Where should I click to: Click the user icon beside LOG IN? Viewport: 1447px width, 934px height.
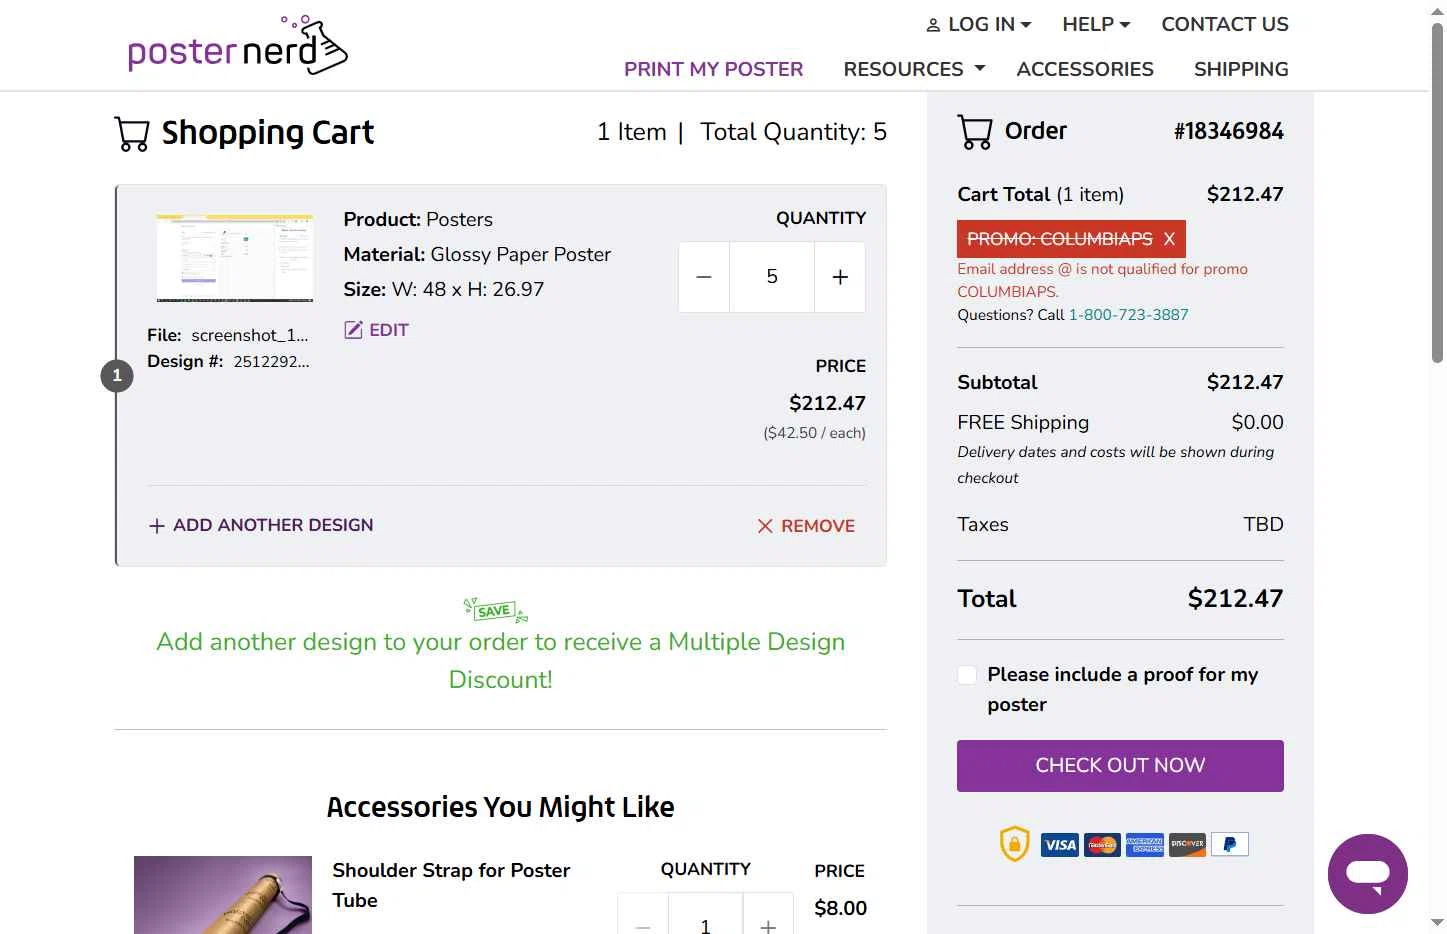coord(933,25)
